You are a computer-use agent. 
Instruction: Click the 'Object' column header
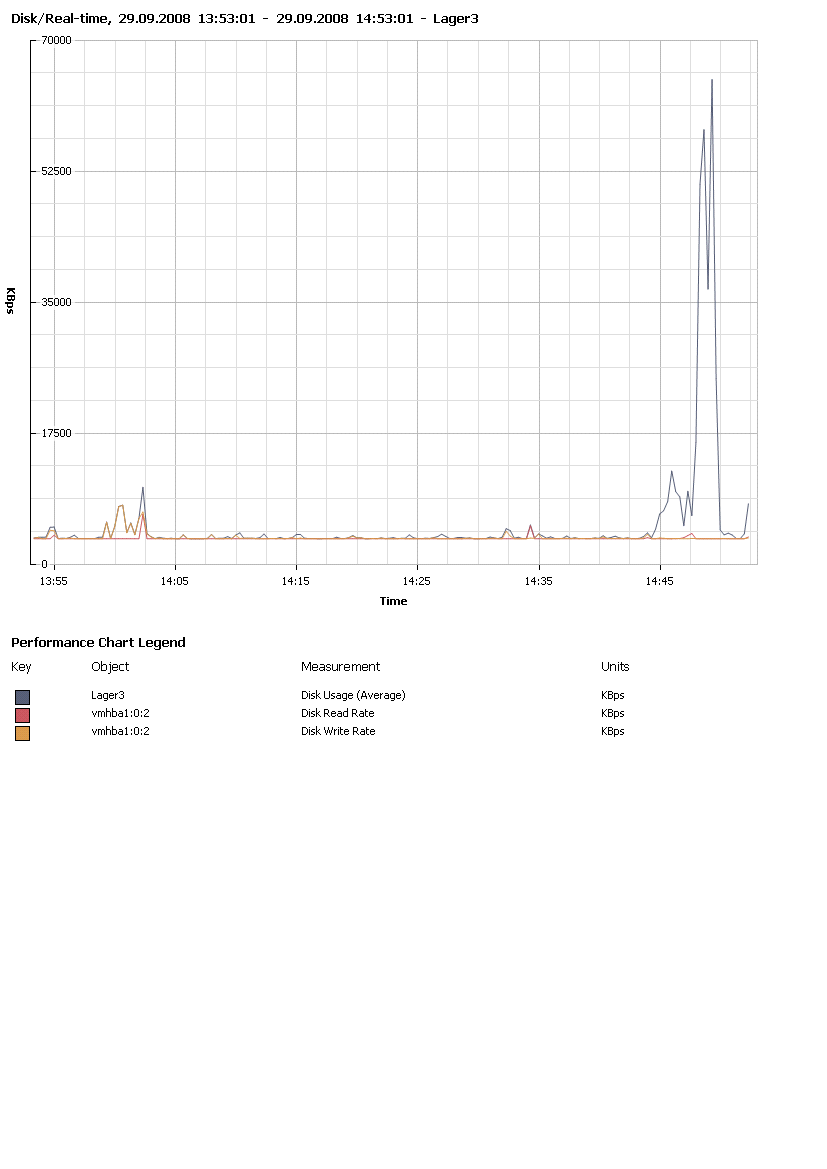110,667
